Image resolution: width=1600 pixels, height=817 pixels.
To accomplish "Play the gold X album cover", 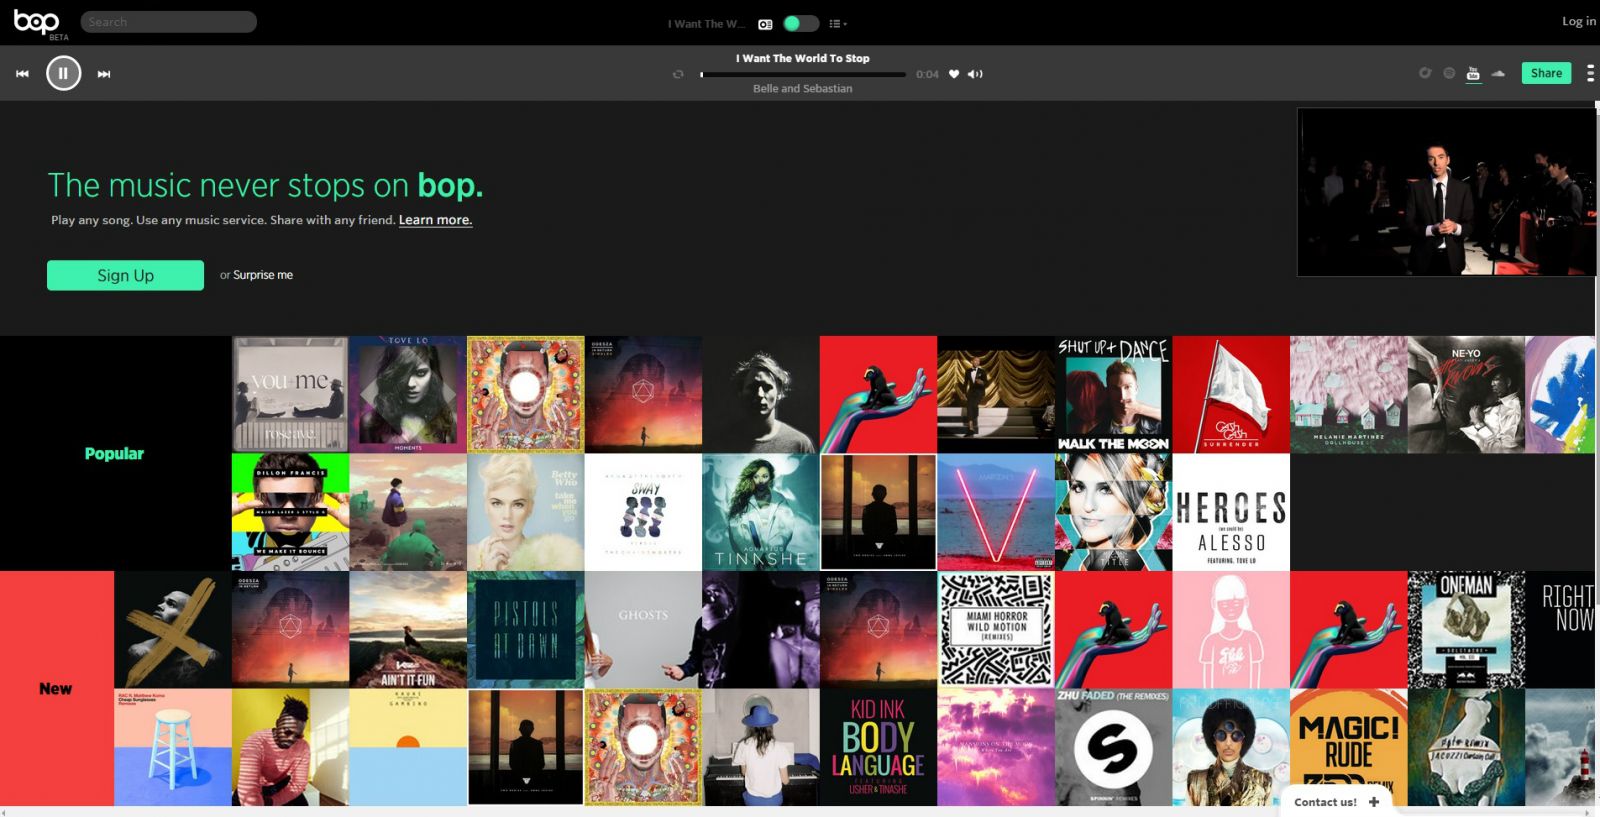I will click(x=173, y=630).
